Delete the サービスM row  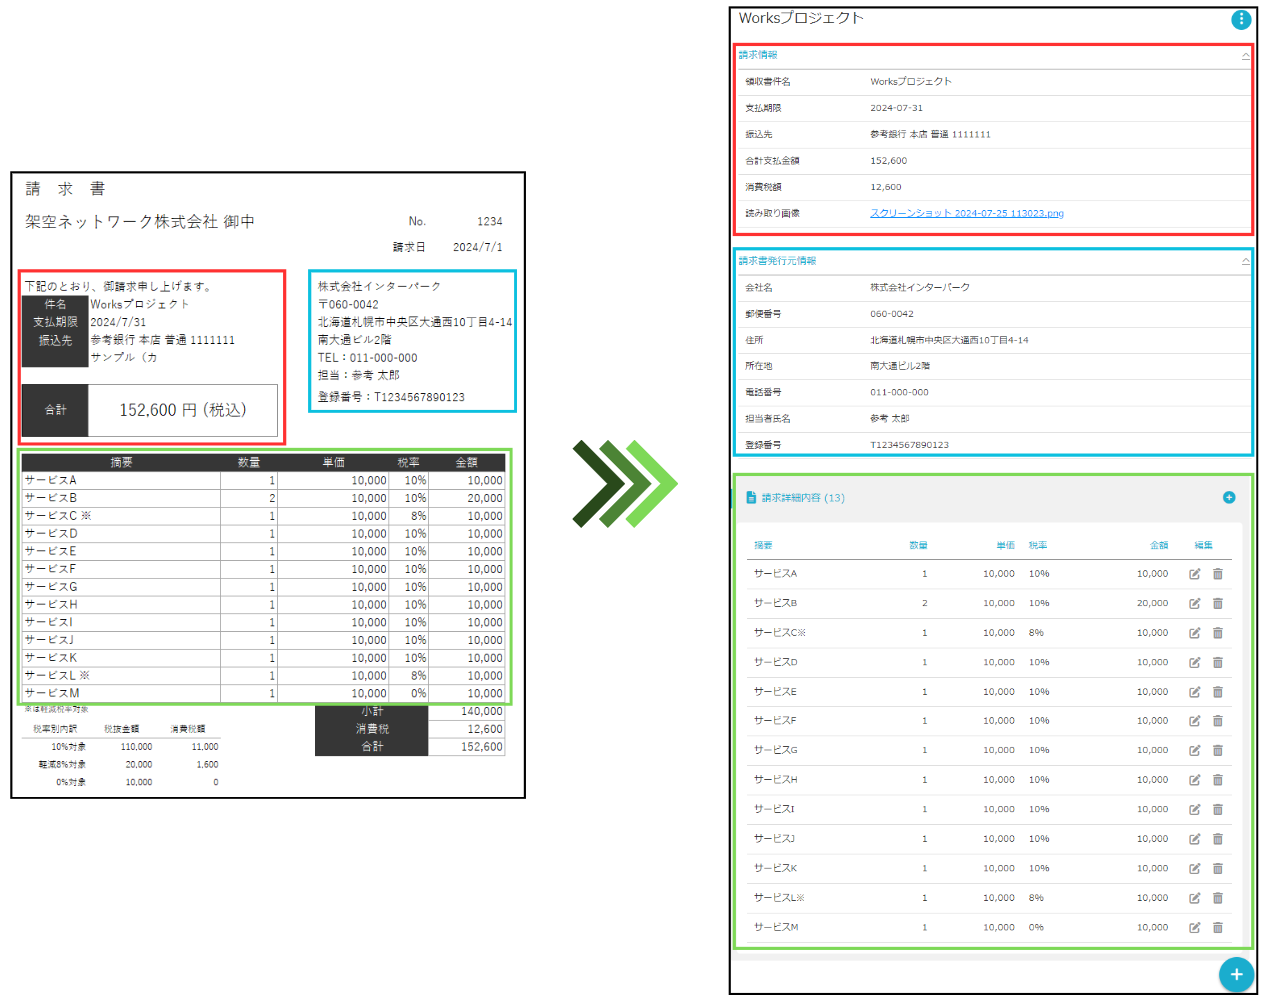point(1218,928)
